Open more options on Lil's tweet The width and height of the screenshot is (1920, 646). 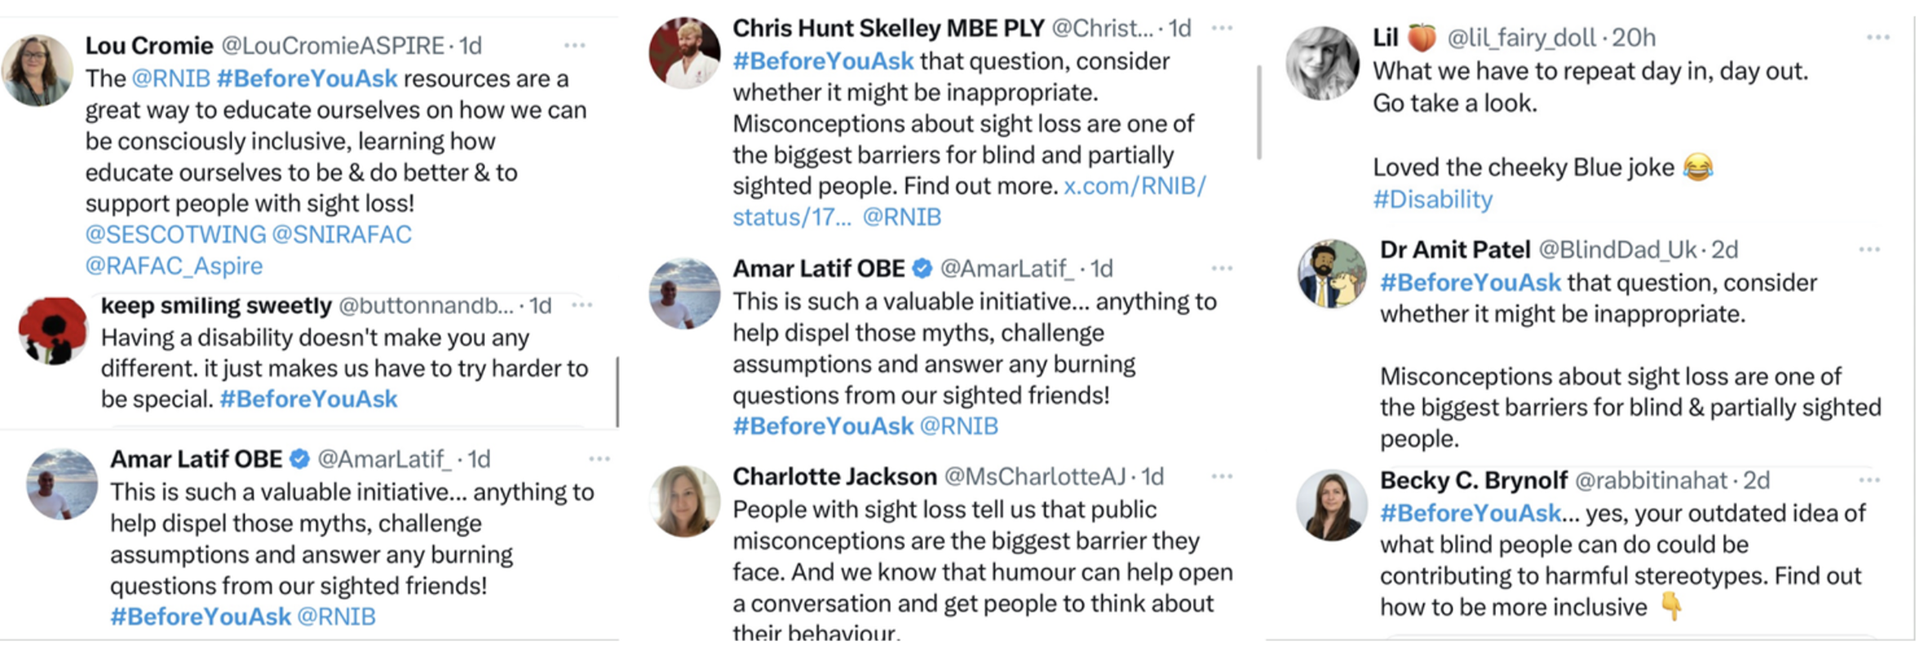1878,38
